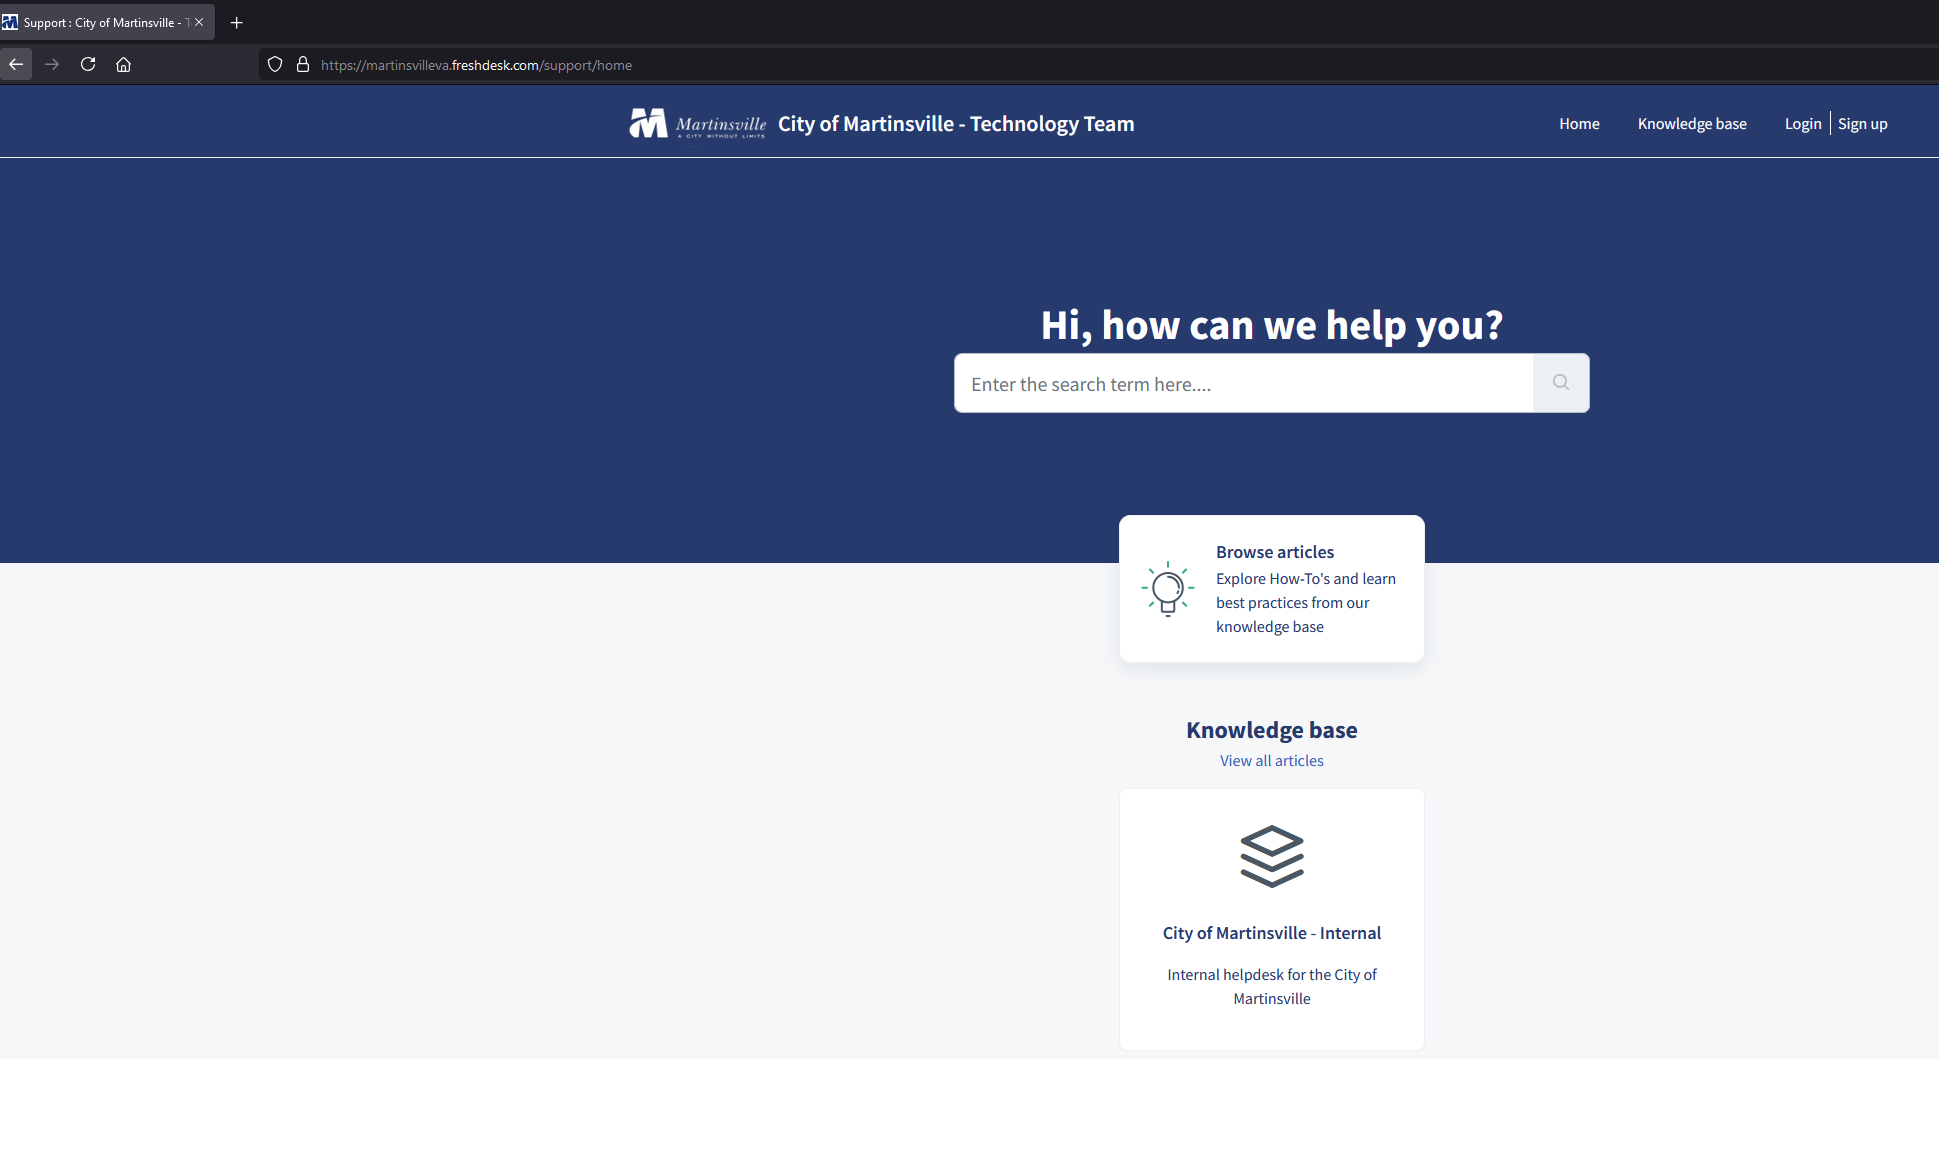Focus the search term input field
The height and width of the screenshot is (1149, 1939).
coord(1243,384)
